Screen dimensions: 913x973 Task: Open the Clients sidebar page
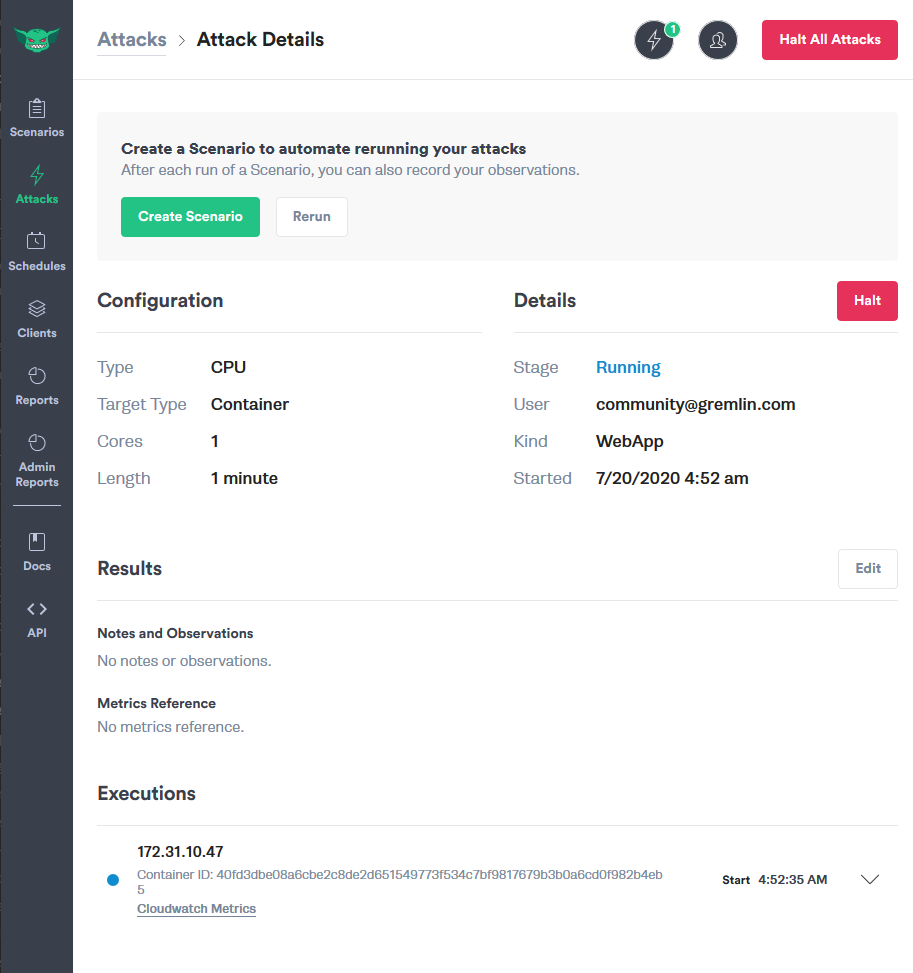pos(37,319)
